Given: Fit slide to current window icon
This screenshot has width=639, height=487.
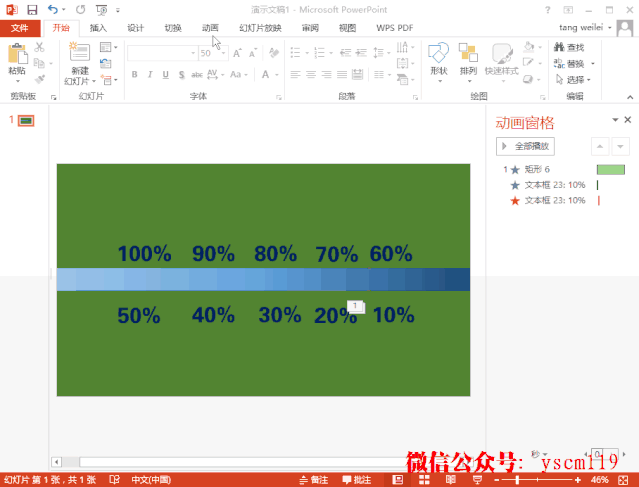Looking at the screenshot, I should 623,480.
